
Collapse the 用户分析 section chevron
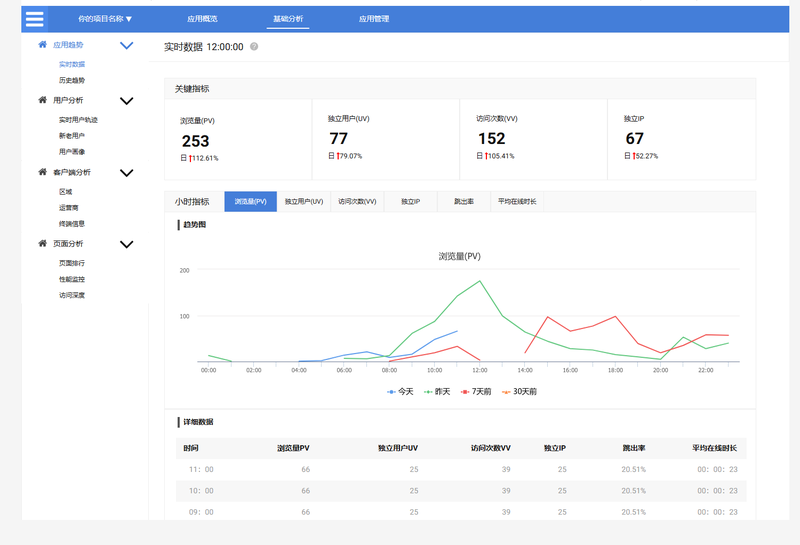point(127,101)
